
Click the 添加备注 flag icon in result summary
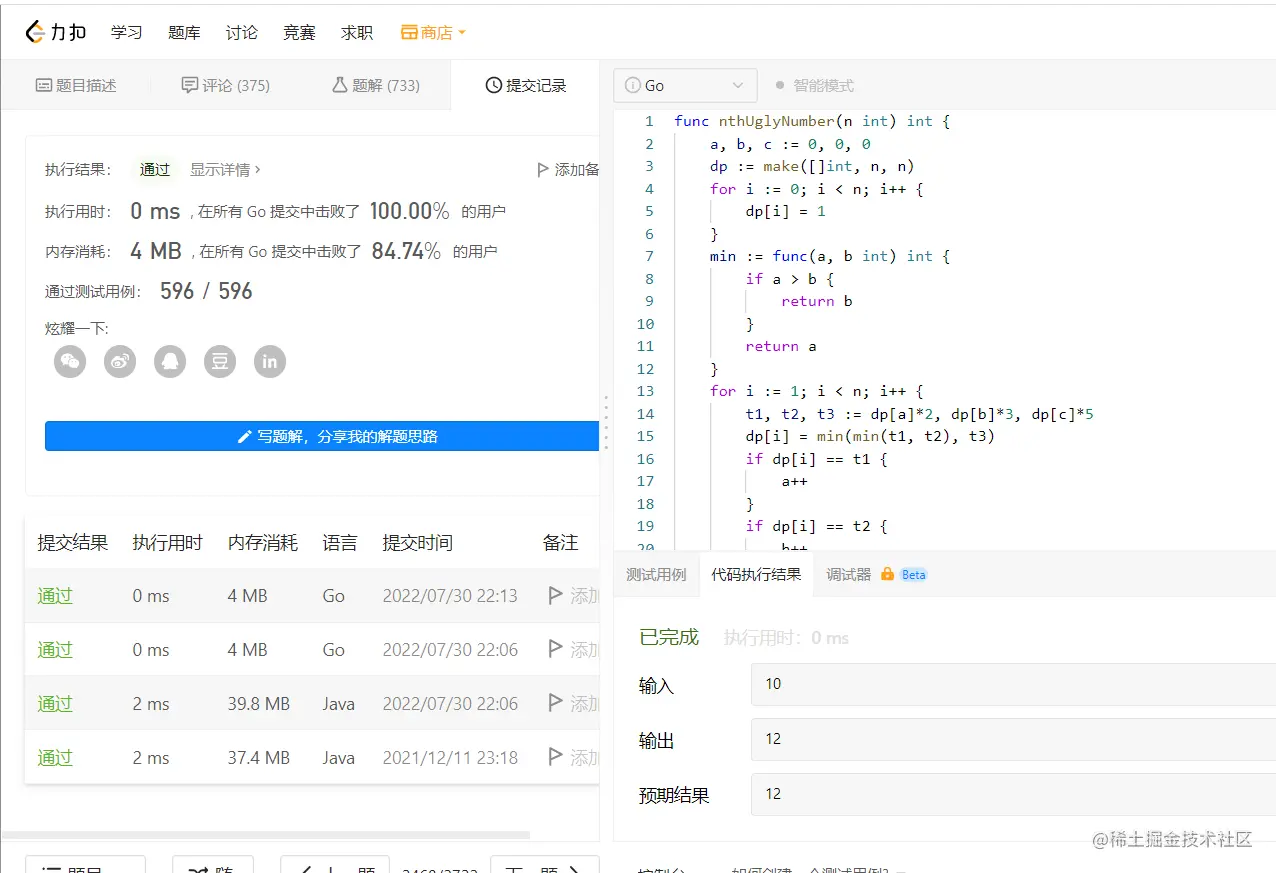tap(543, 170)
